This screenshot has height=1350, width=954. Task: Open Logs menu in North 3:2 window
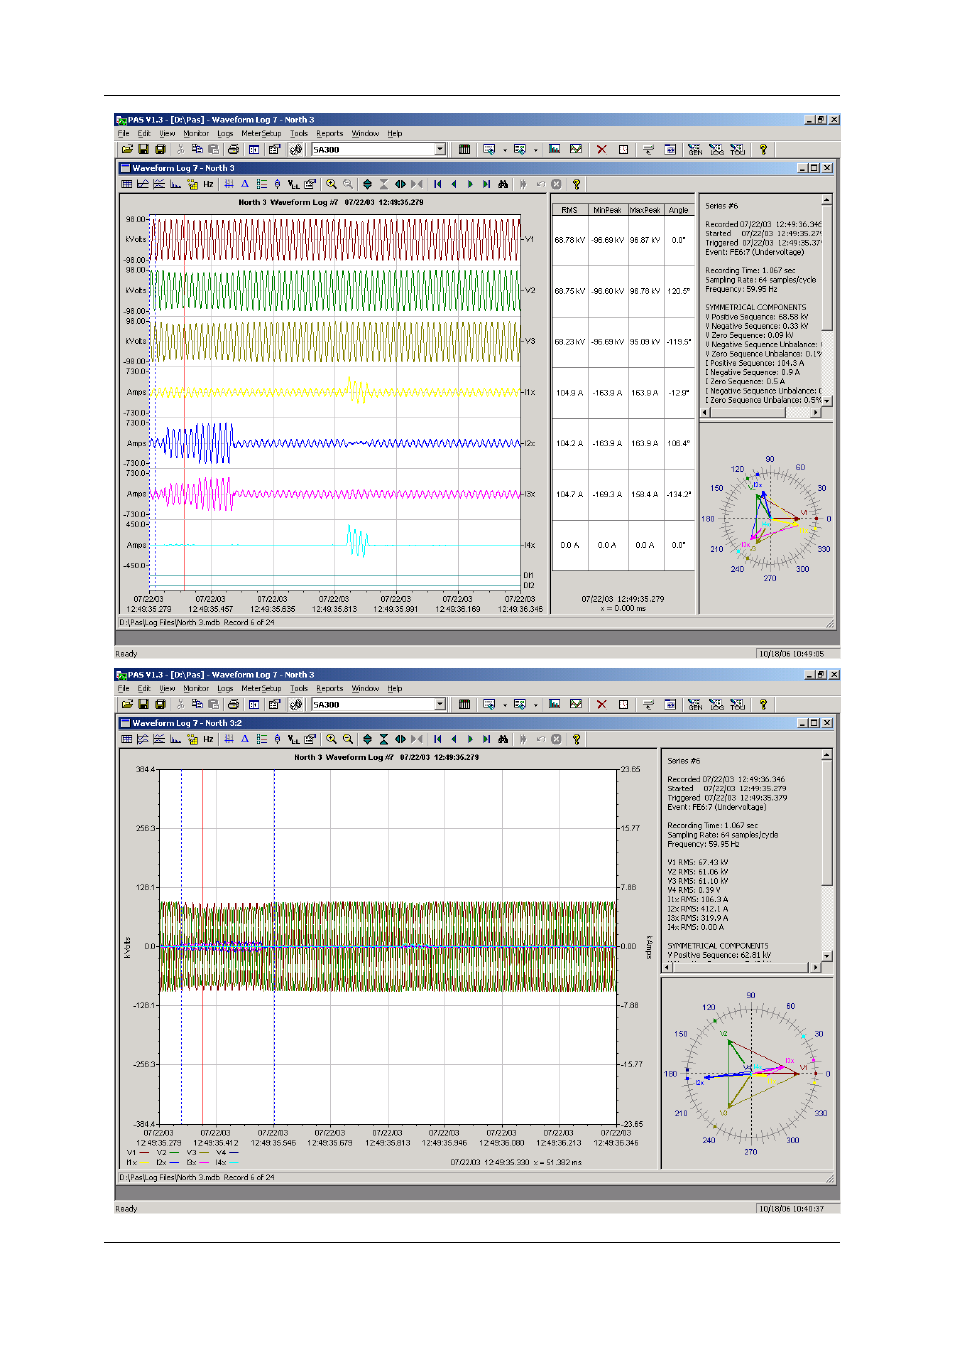tap(225, 689)
